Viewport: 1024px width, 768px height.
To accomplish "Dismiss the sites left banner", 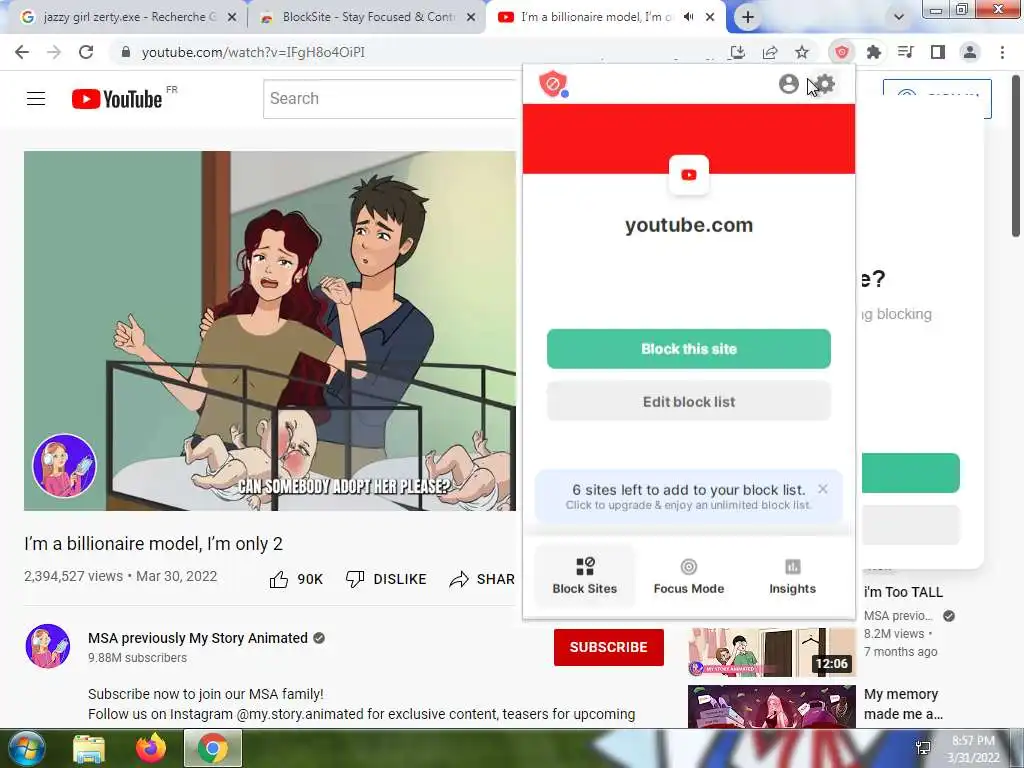I will [x=823, y=488].
